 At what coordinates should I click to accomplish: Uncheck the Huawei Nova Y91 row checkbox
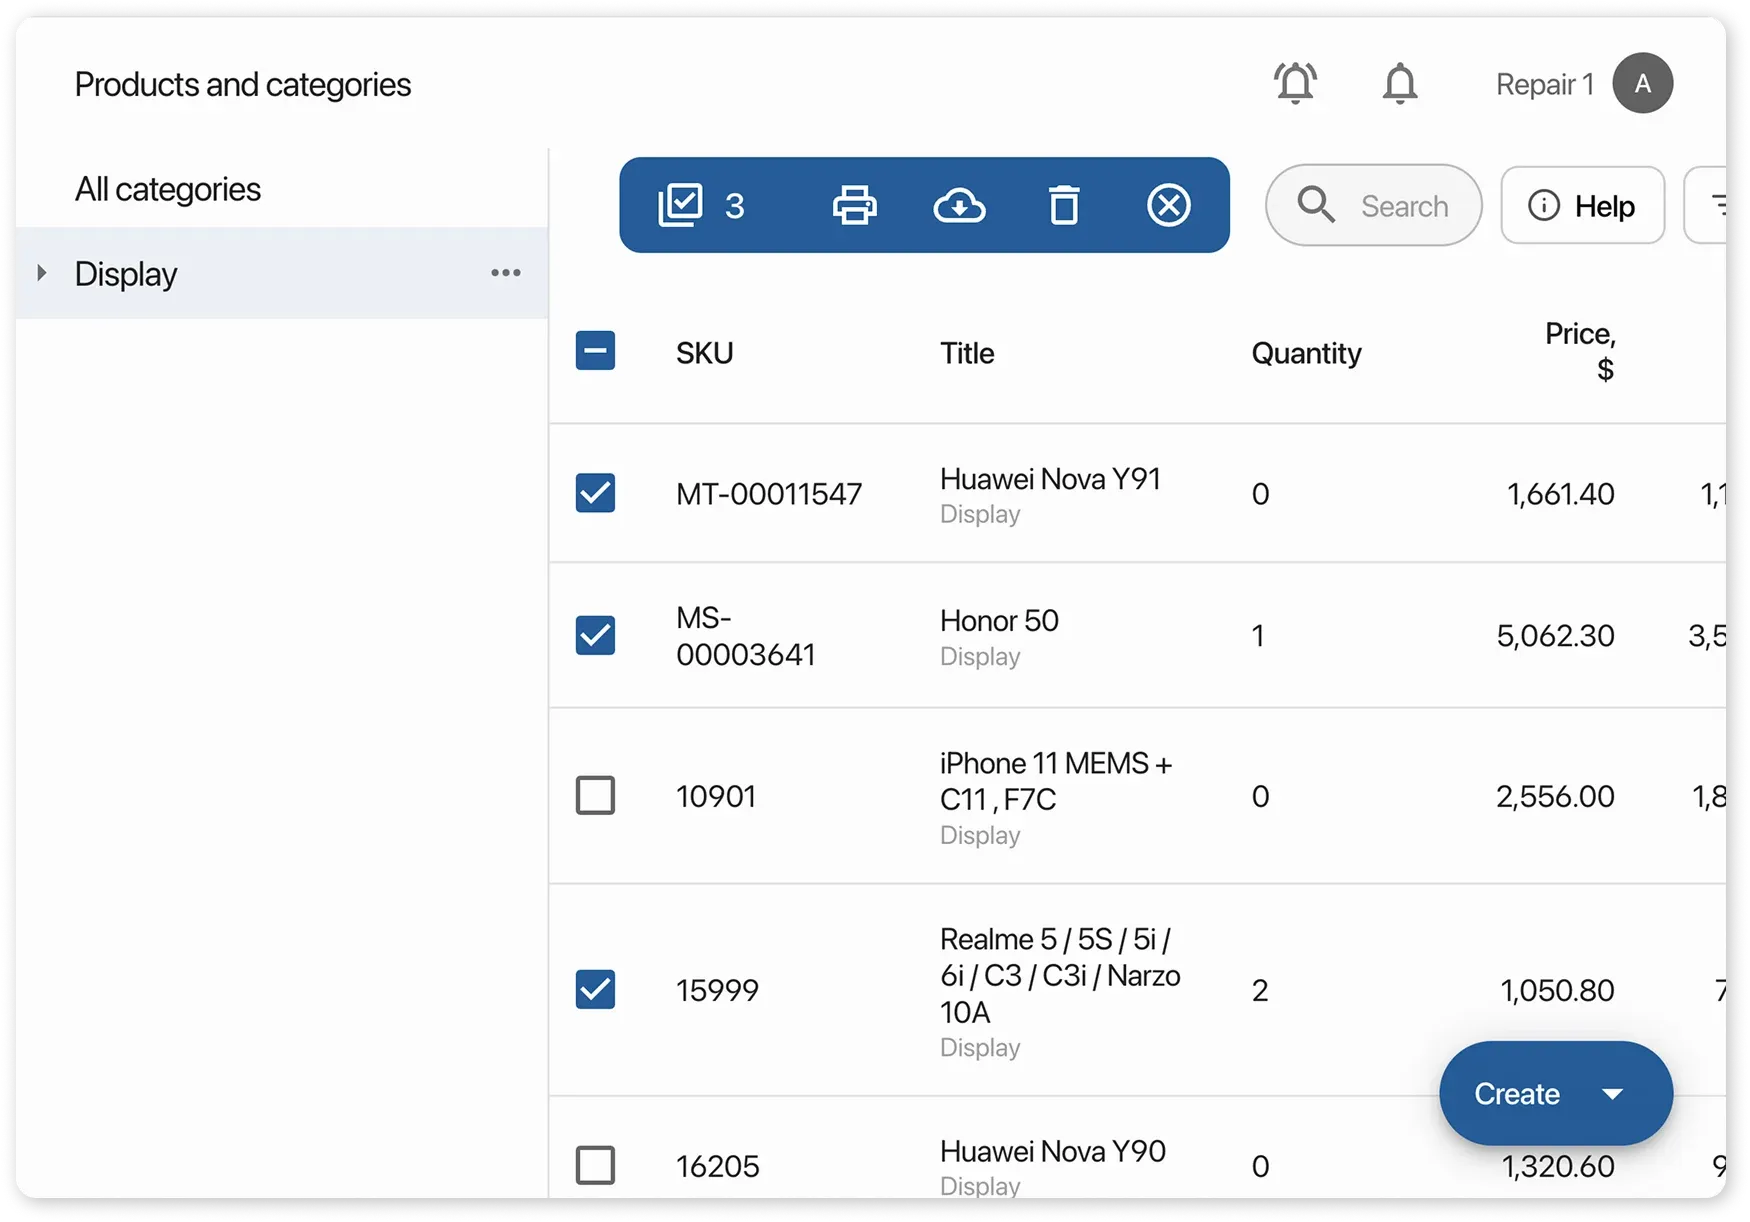pyautogui.click(x=595, y=493)
